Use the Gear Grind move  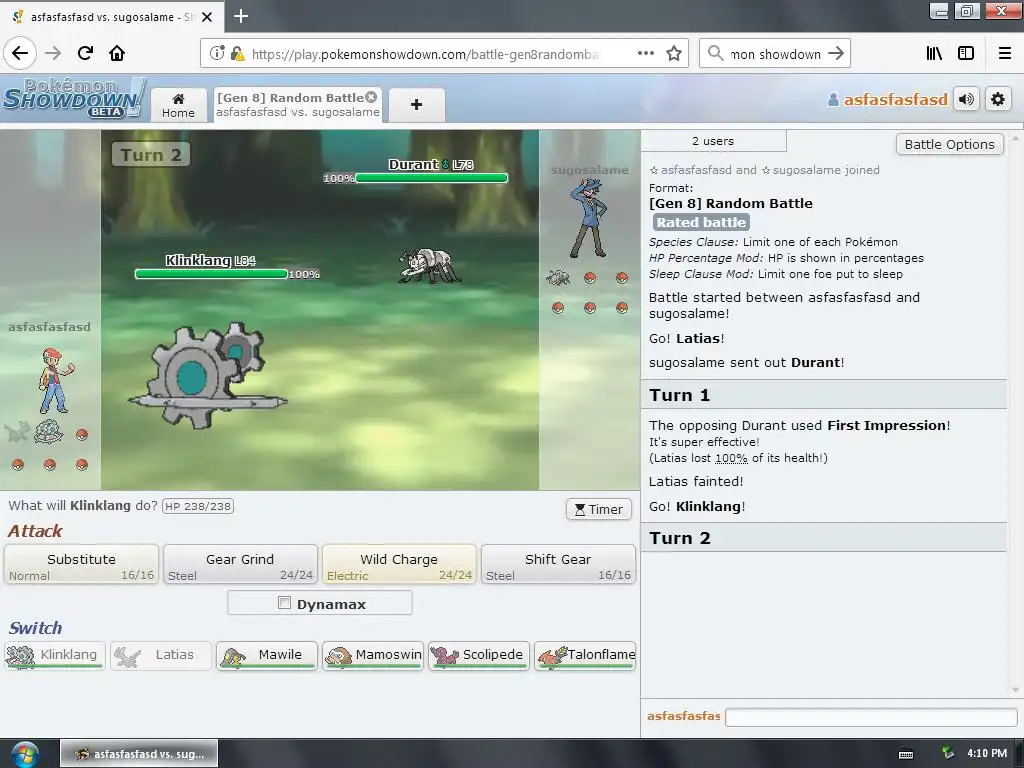[240, 564]
